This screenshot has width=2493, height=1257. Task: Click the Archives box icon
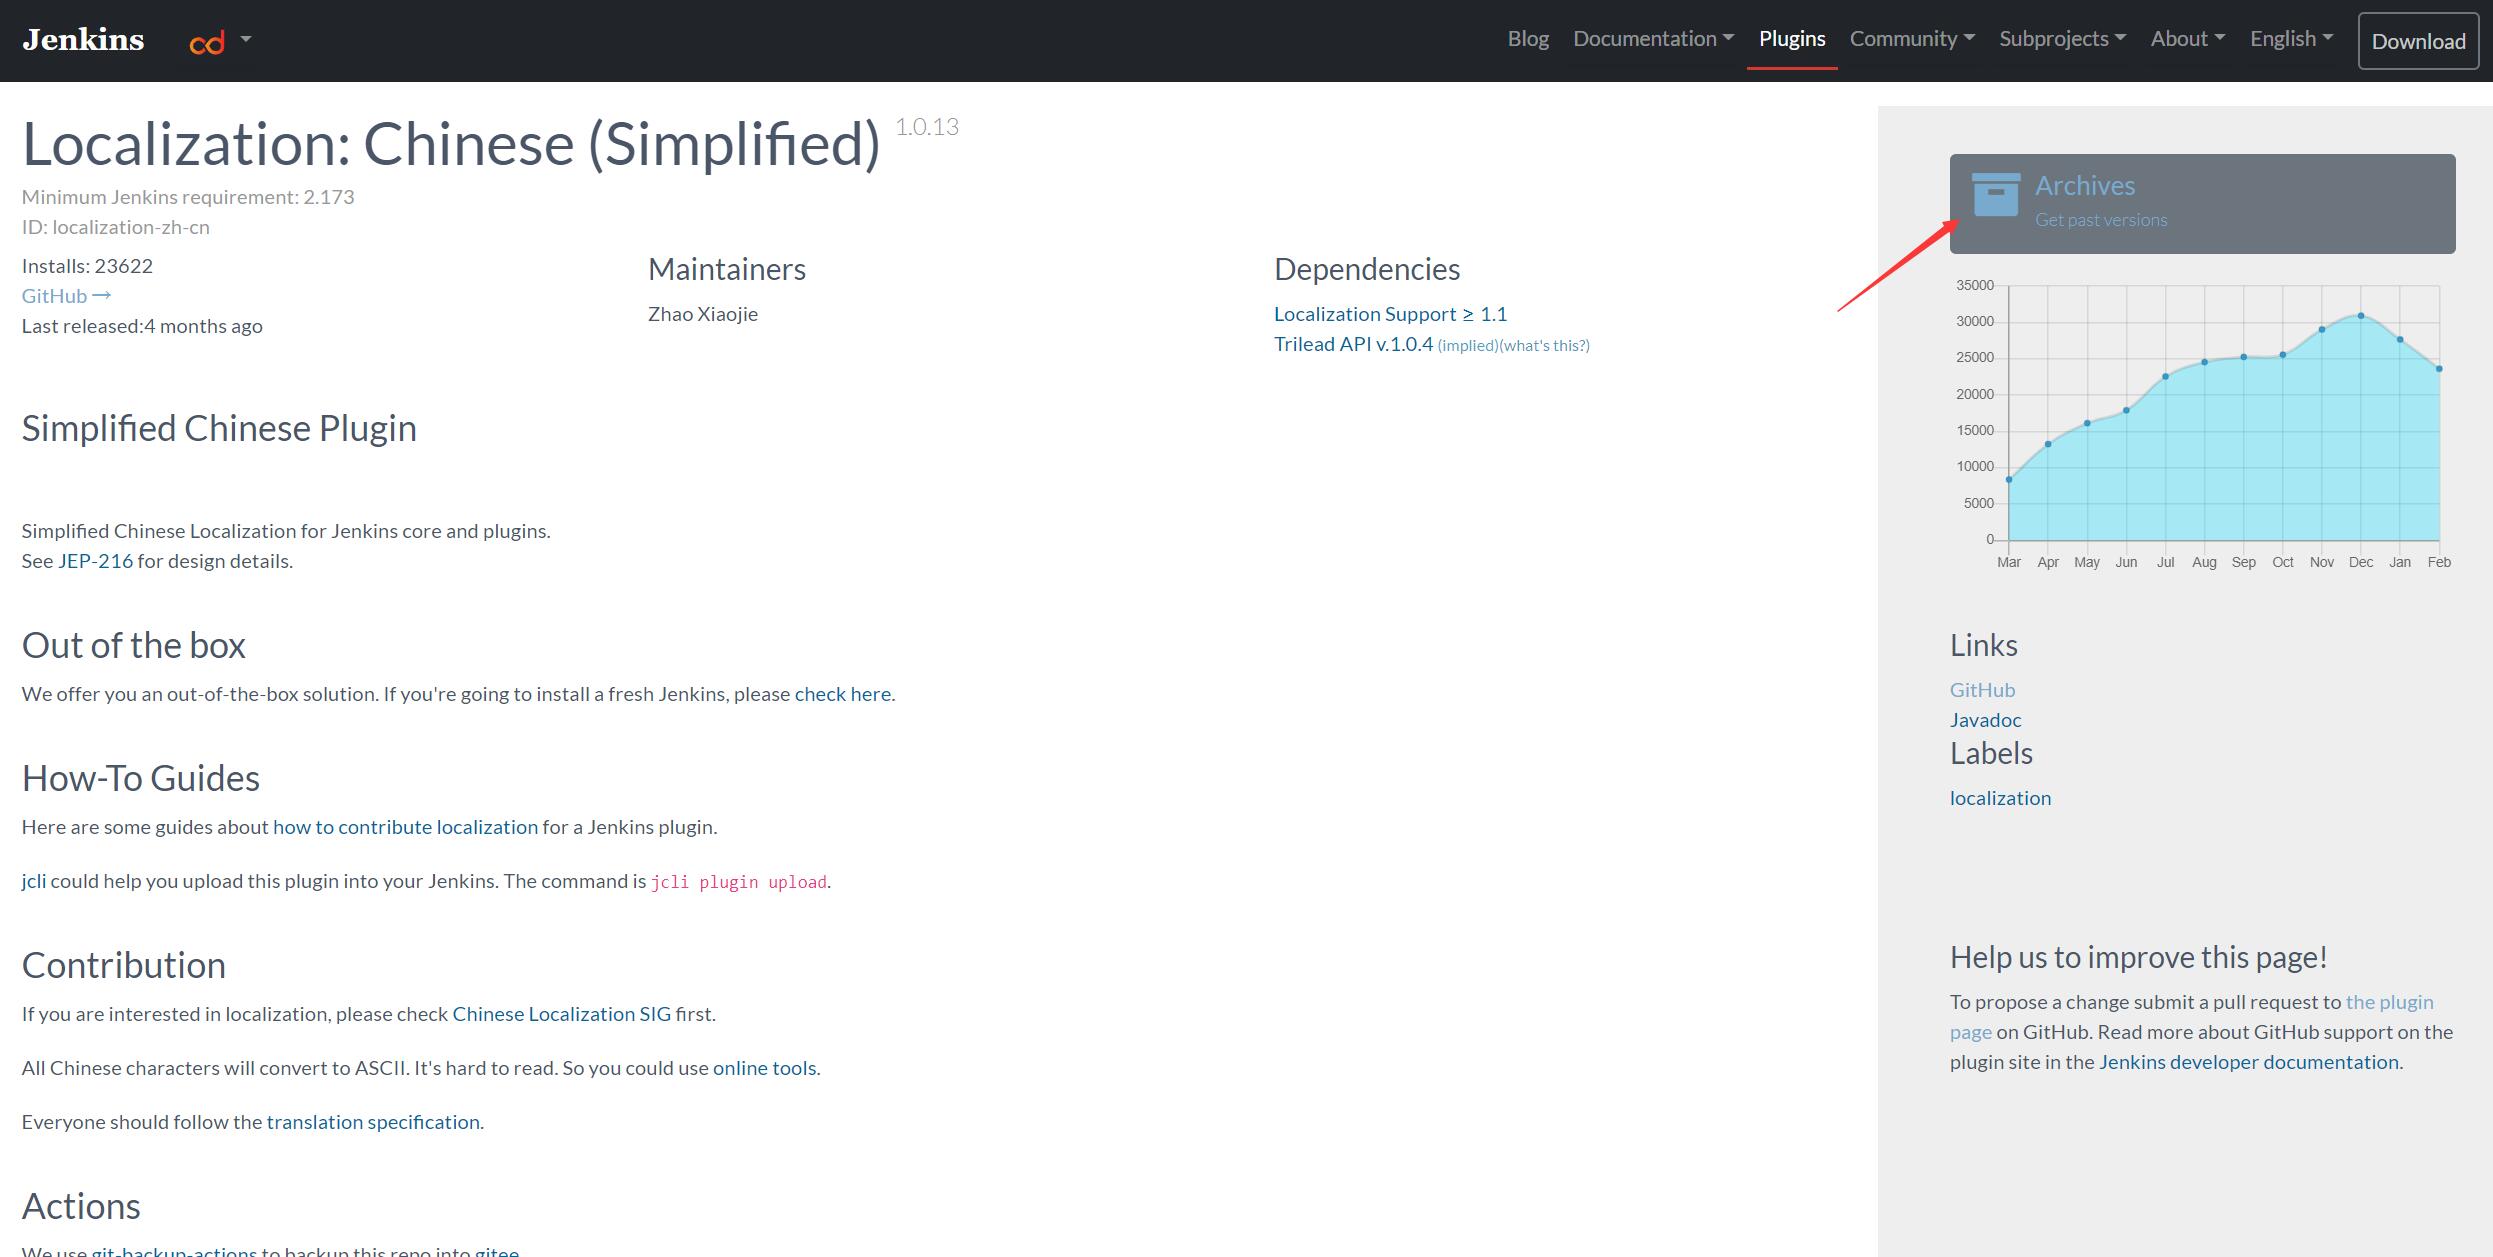tap(1995, 195)
